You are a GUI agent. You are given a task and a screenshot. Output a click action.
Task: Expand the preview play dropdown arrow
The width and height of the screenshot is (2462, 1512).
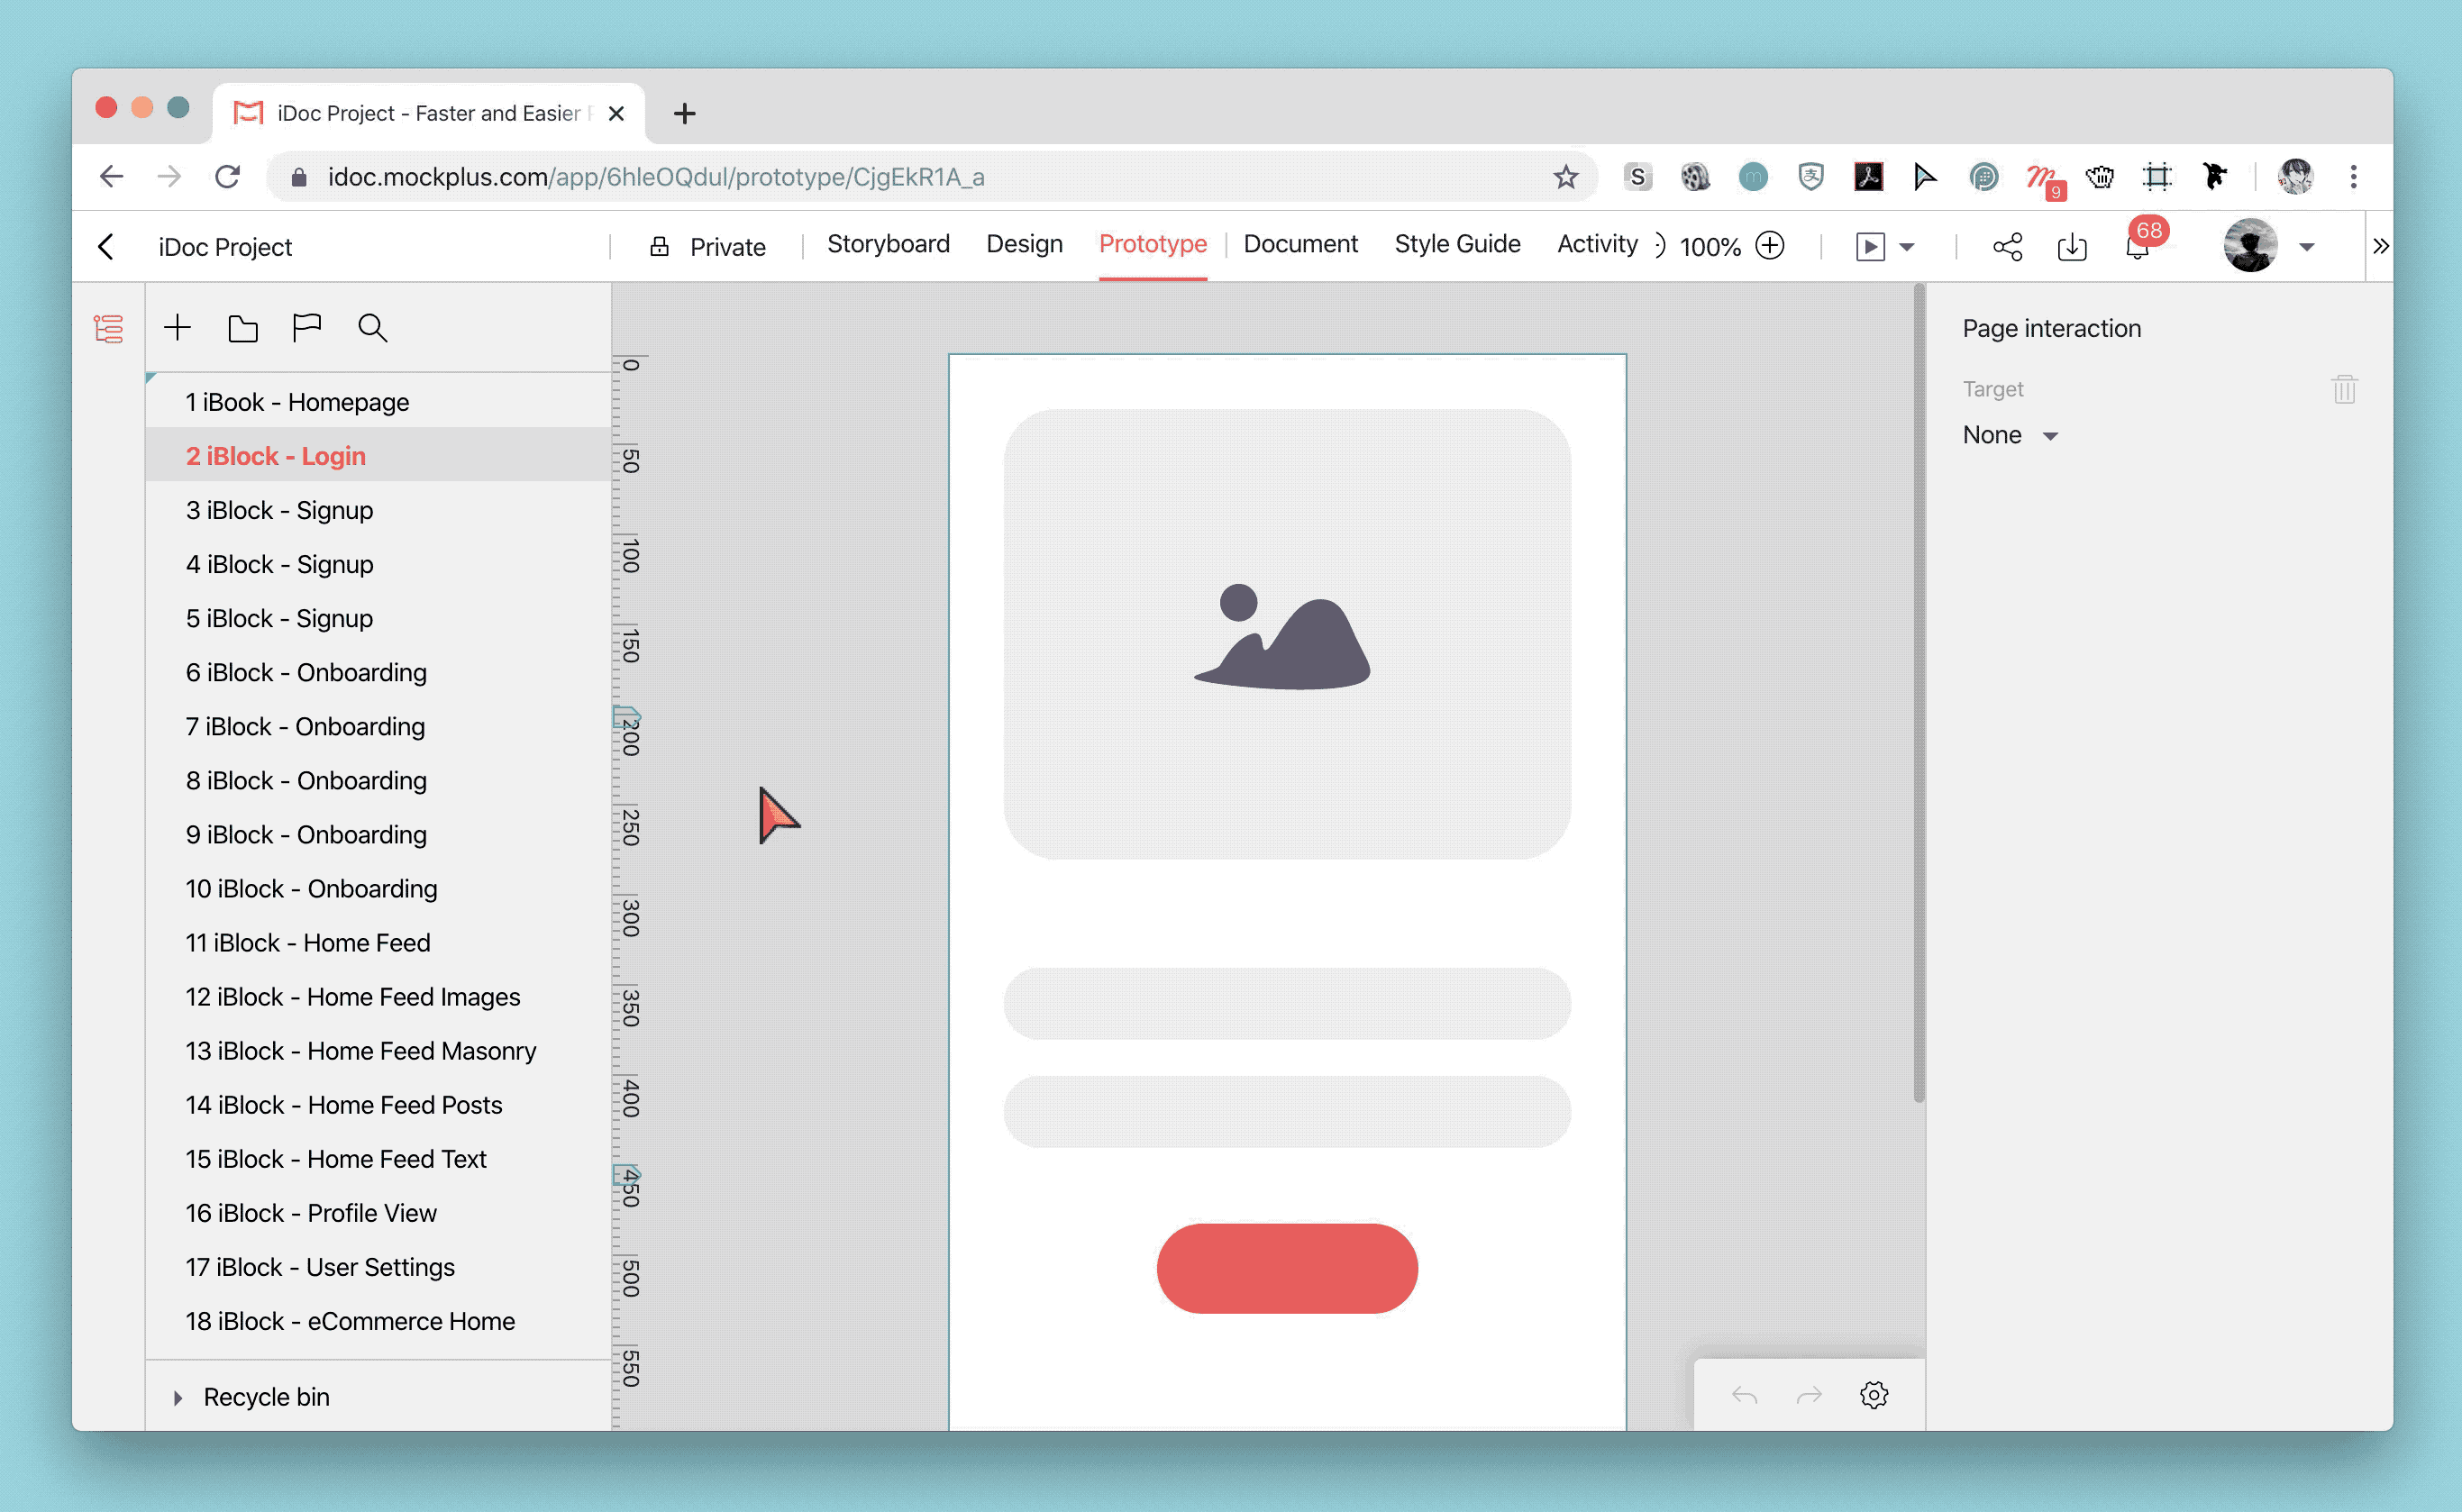pos(1906,247)
